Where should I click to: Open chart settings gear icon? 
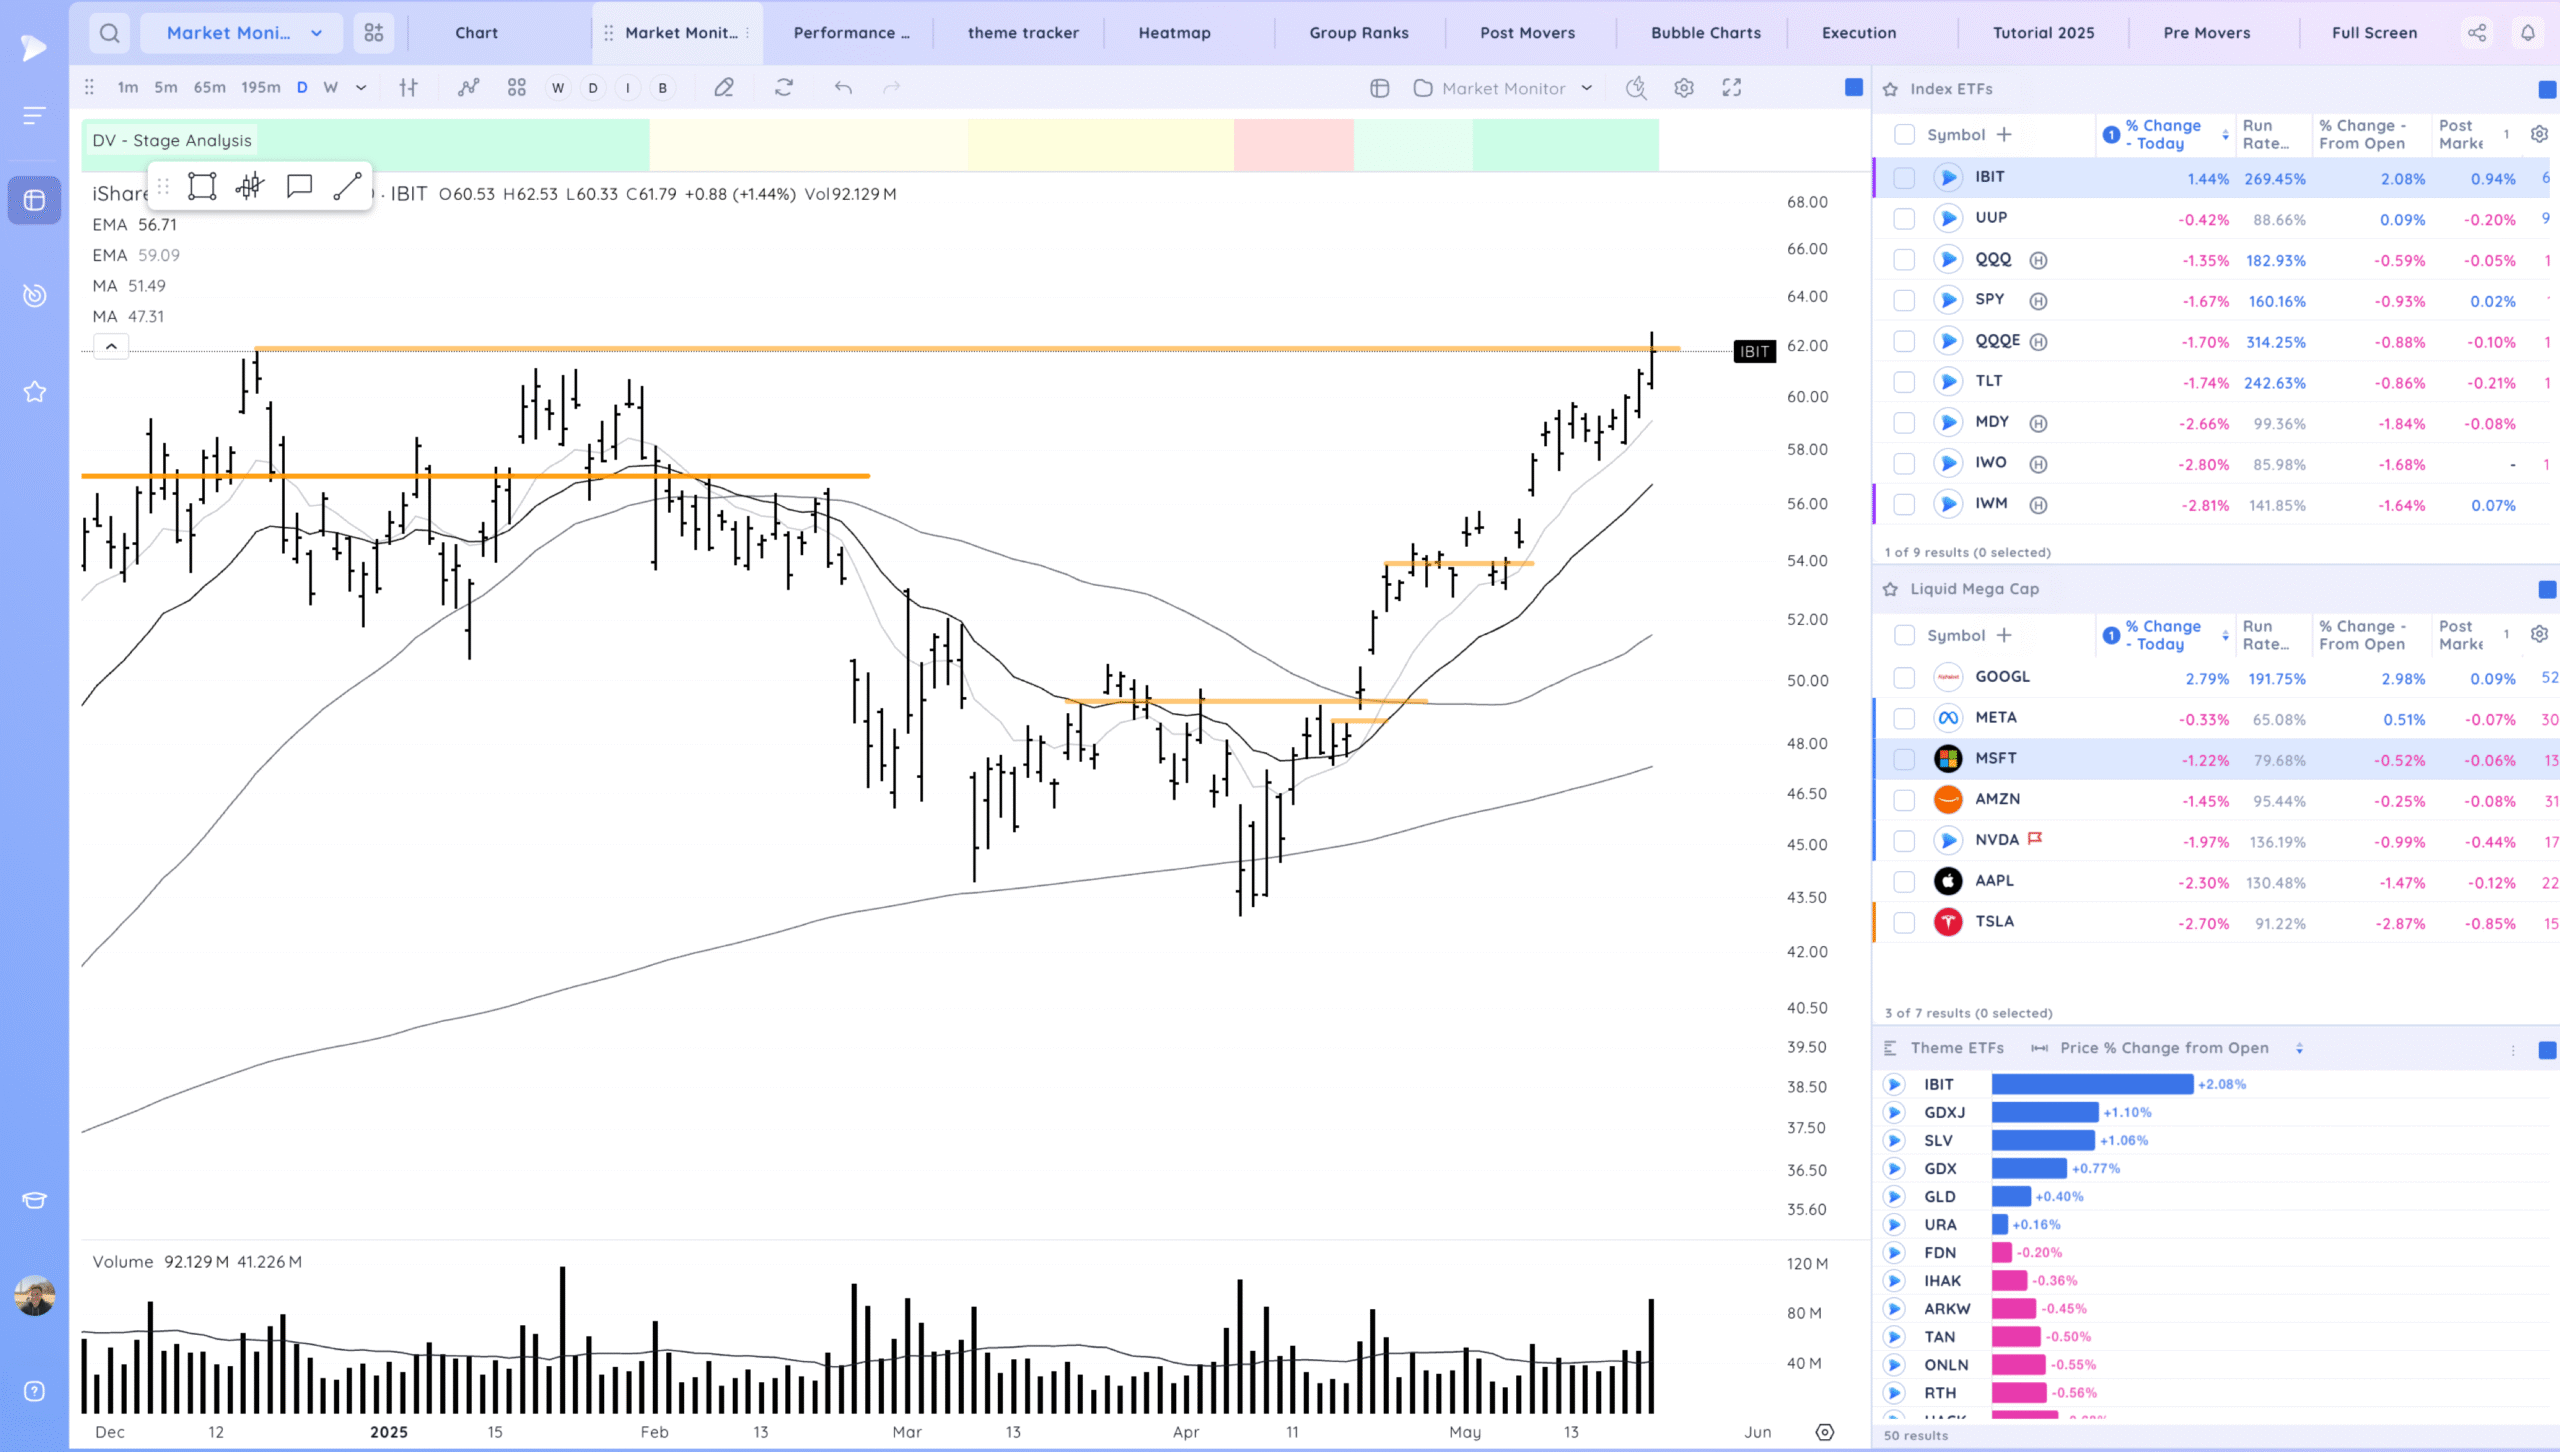click(1684, 88)
